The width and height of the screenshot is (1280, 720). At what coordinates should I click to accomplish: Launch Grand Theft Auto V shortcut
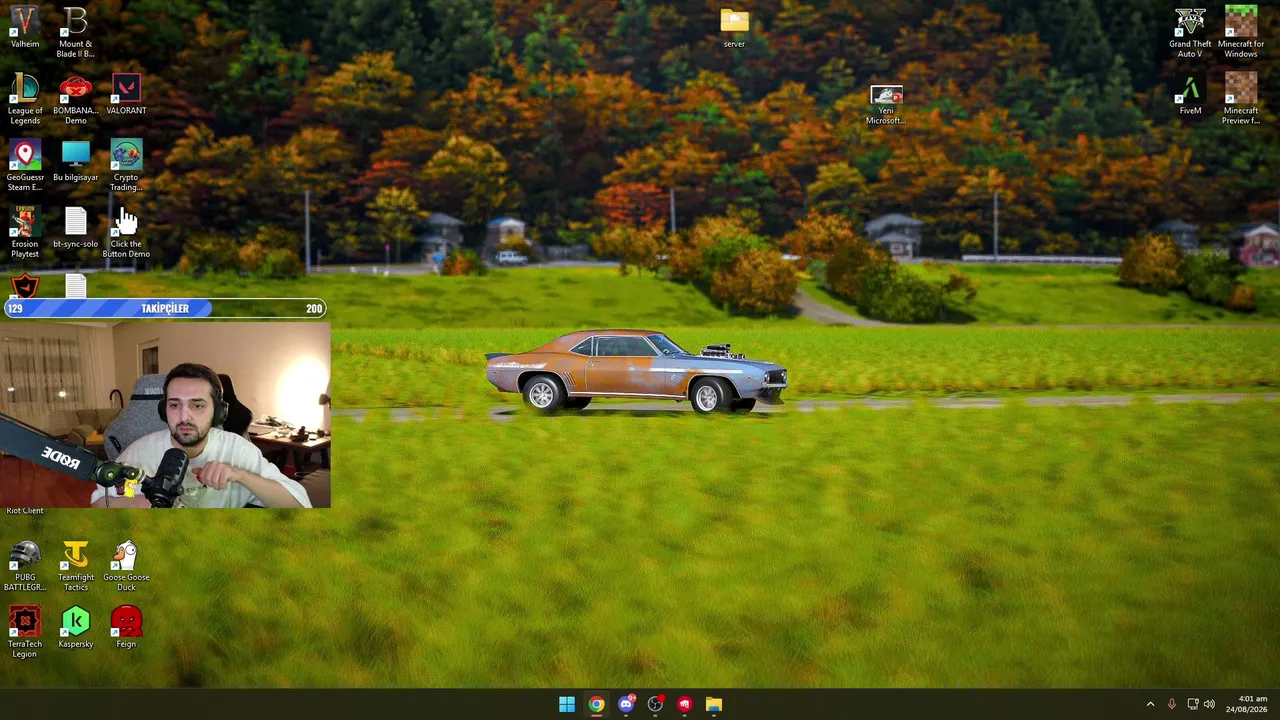point(1190,31)
